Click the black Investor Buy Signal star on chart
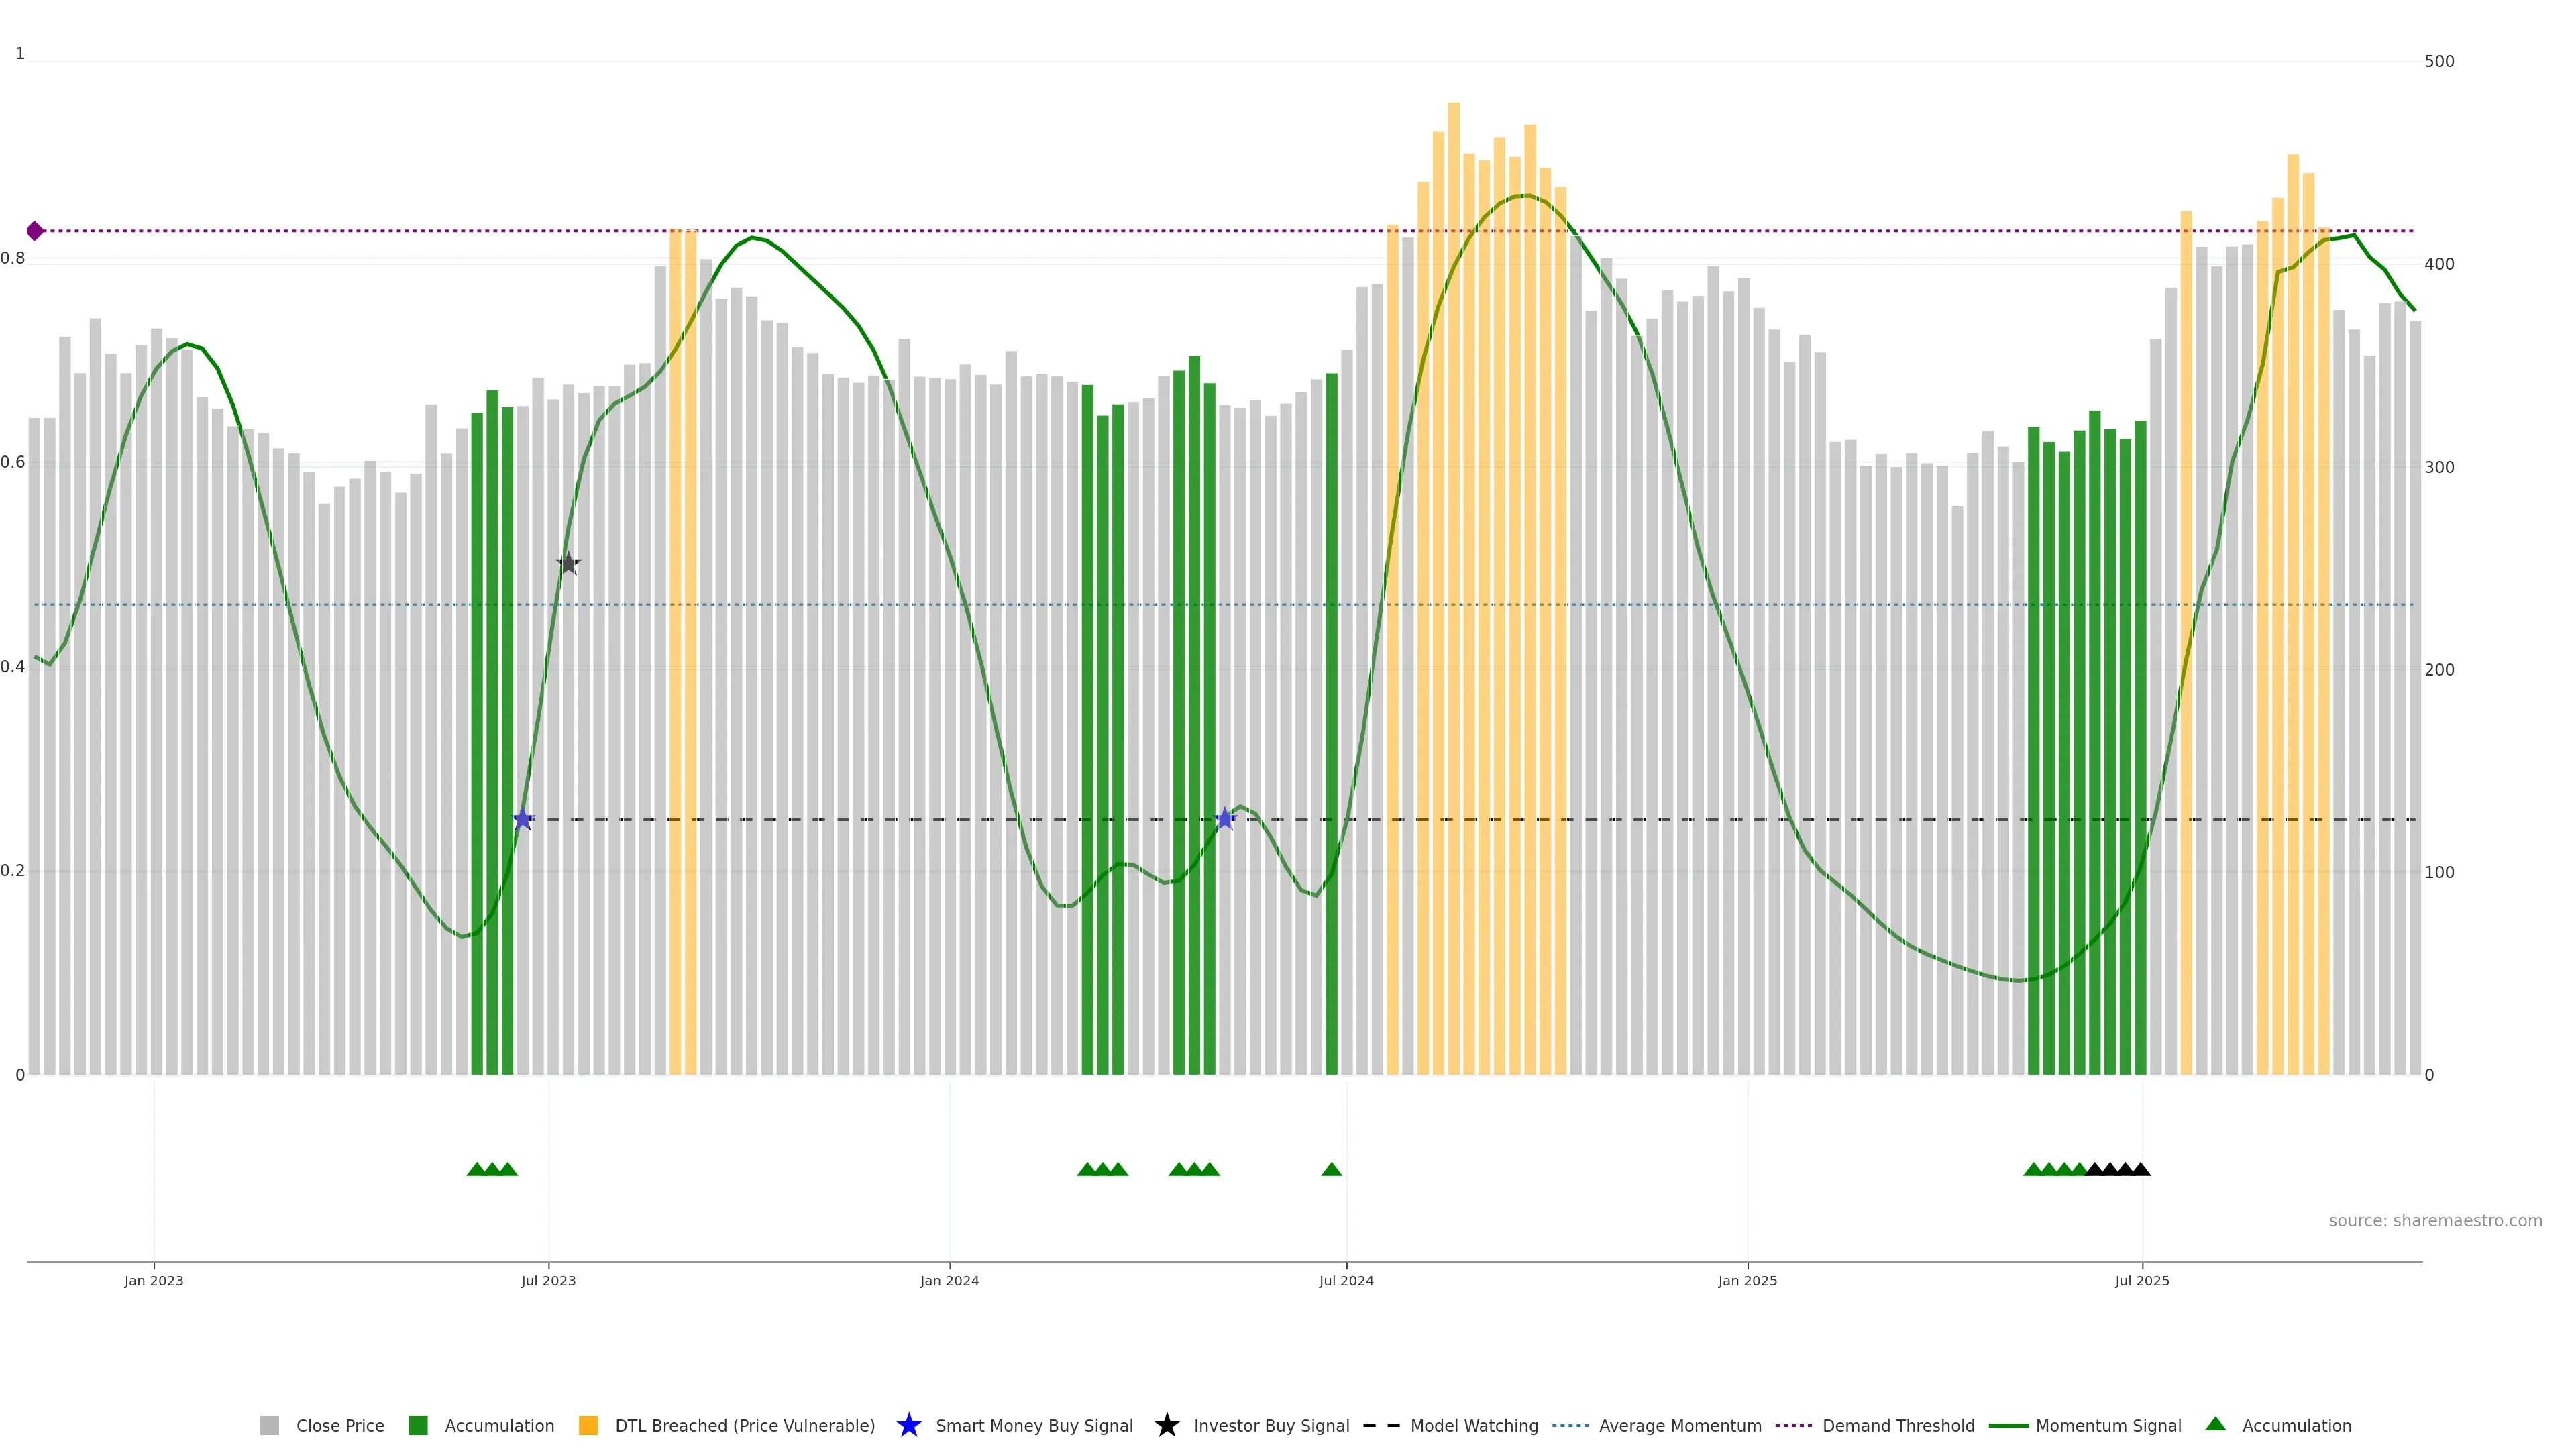Image resolution: width=2576 pixels, height=1449 pixels. point(568,564)
